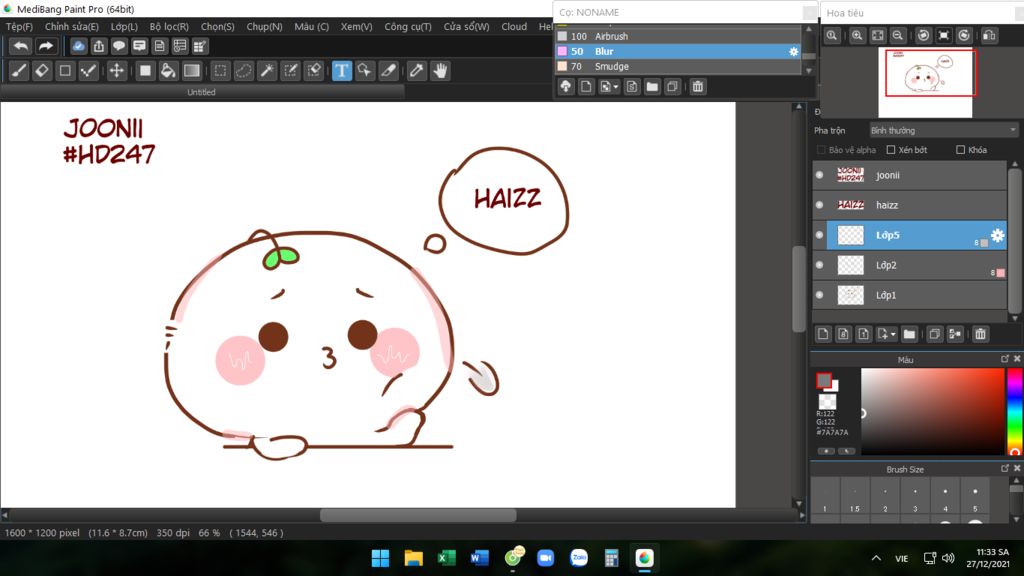Select the Bucket fill tool

[168, 71]
